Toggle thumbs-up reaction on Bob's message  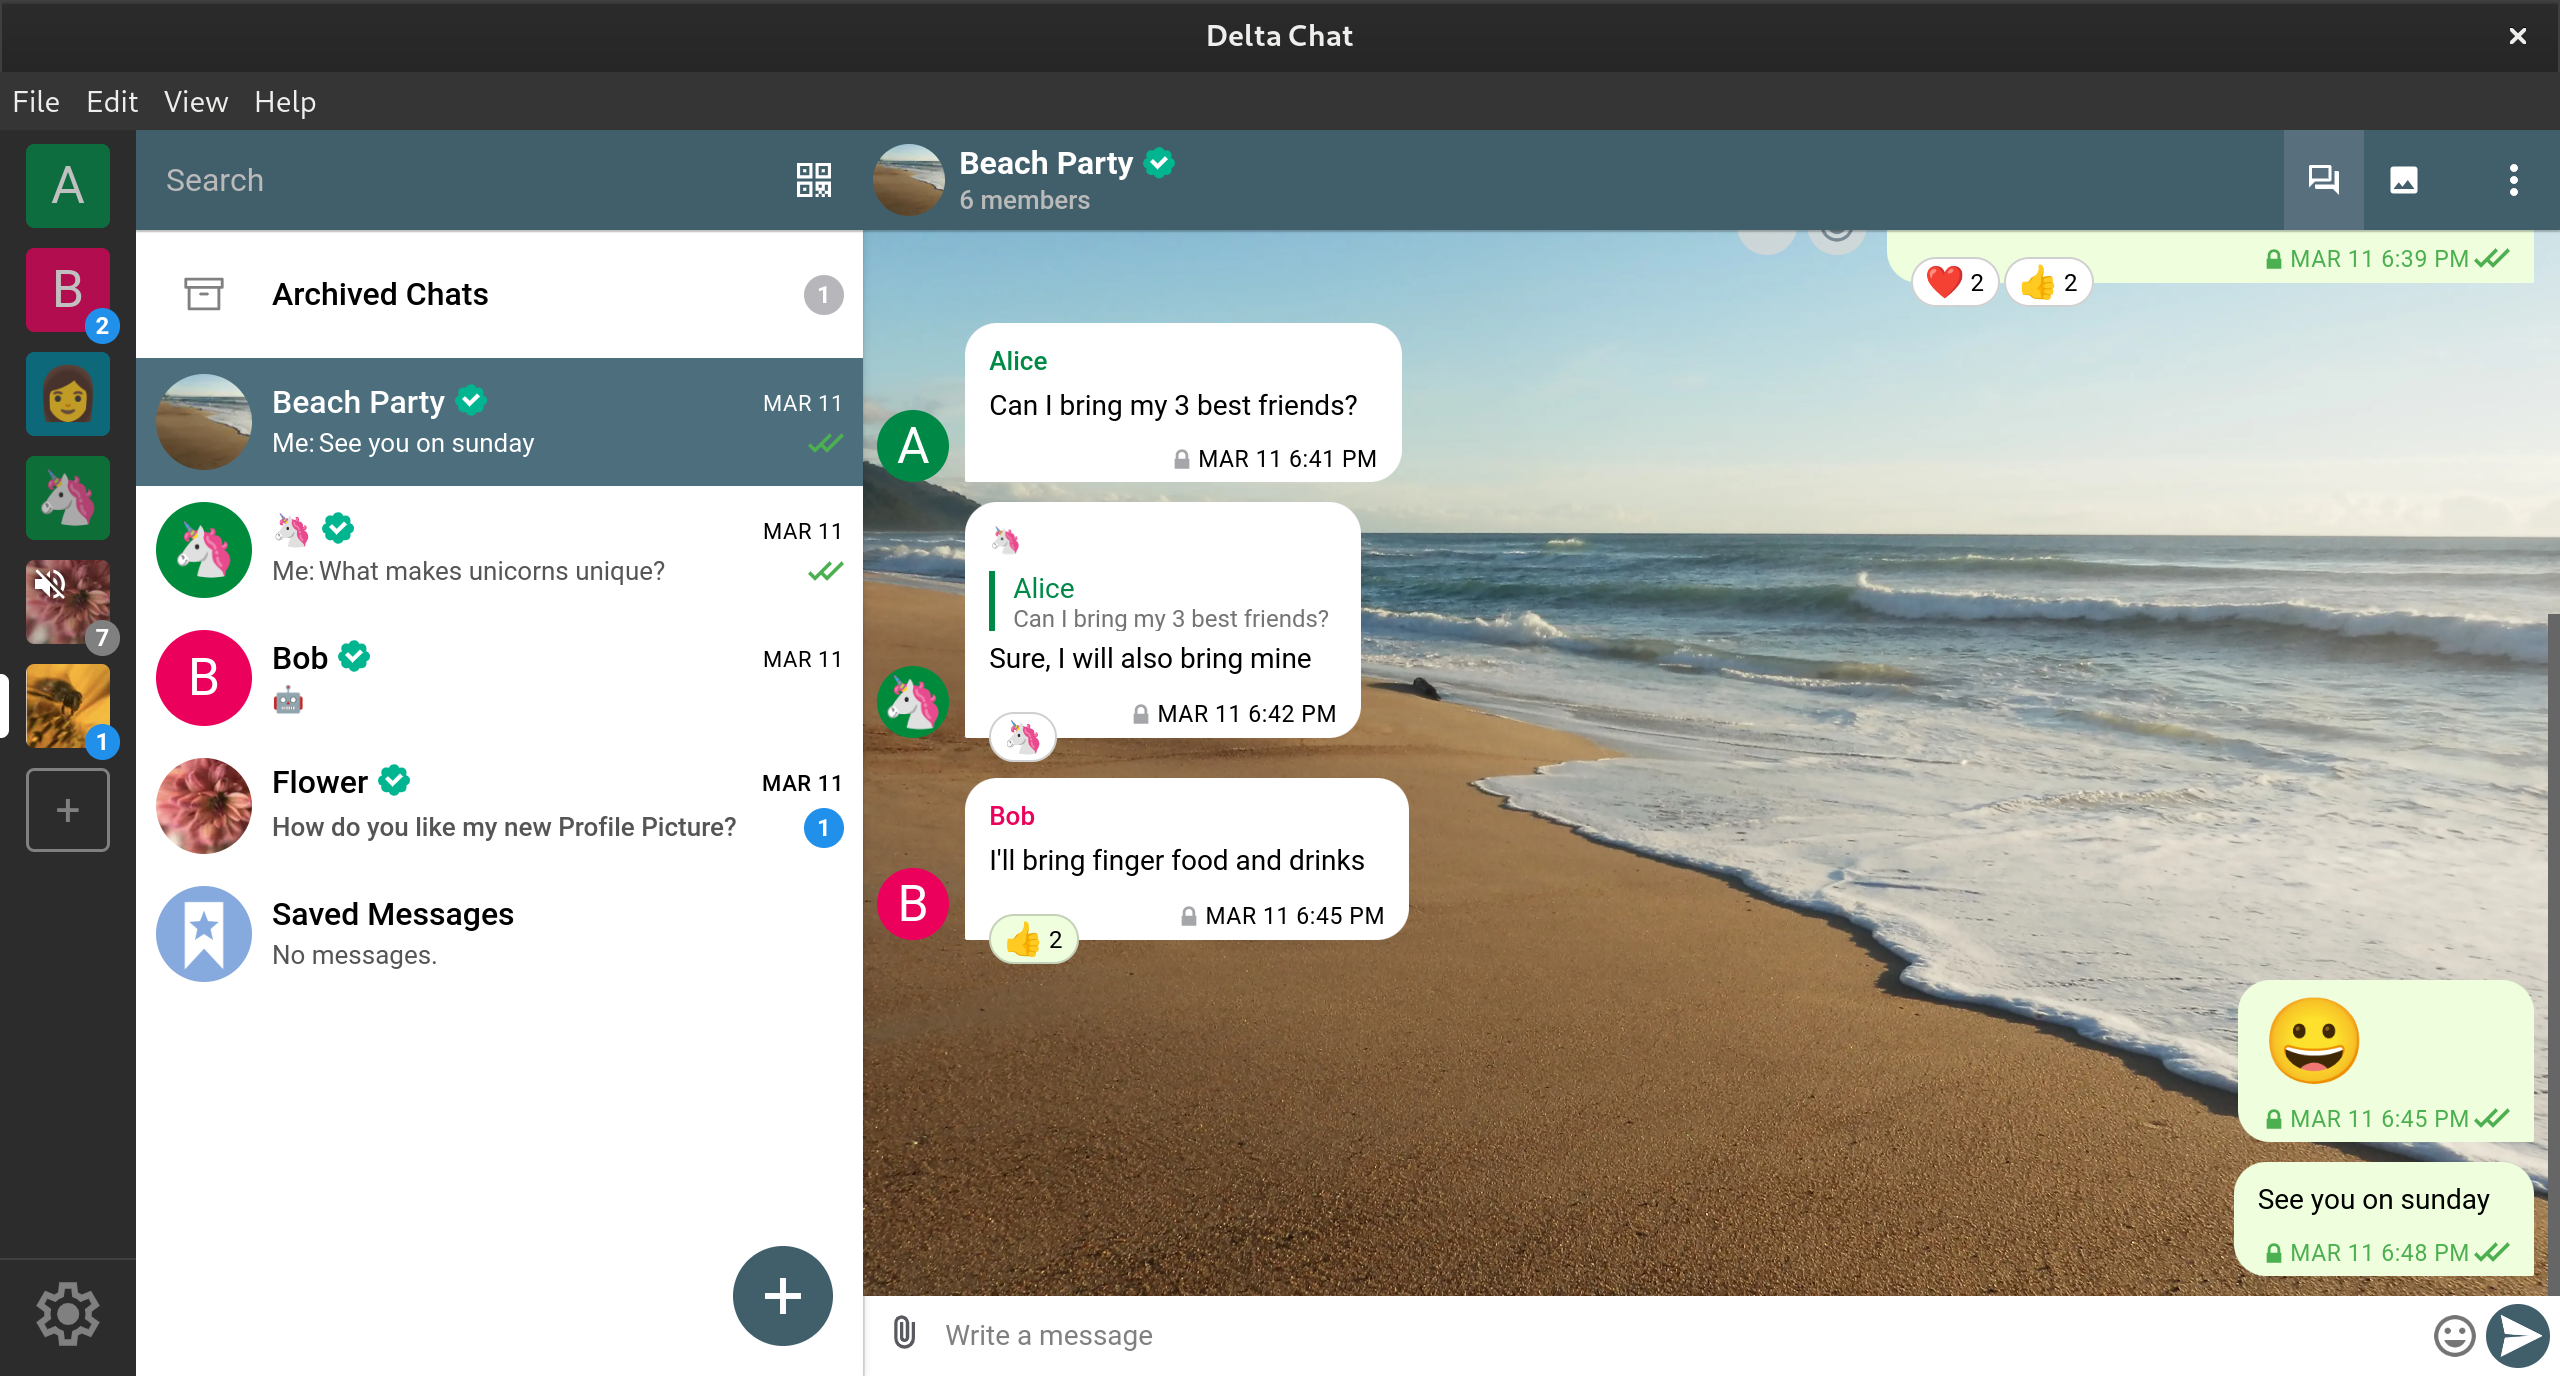click(x=1033, y=940)
